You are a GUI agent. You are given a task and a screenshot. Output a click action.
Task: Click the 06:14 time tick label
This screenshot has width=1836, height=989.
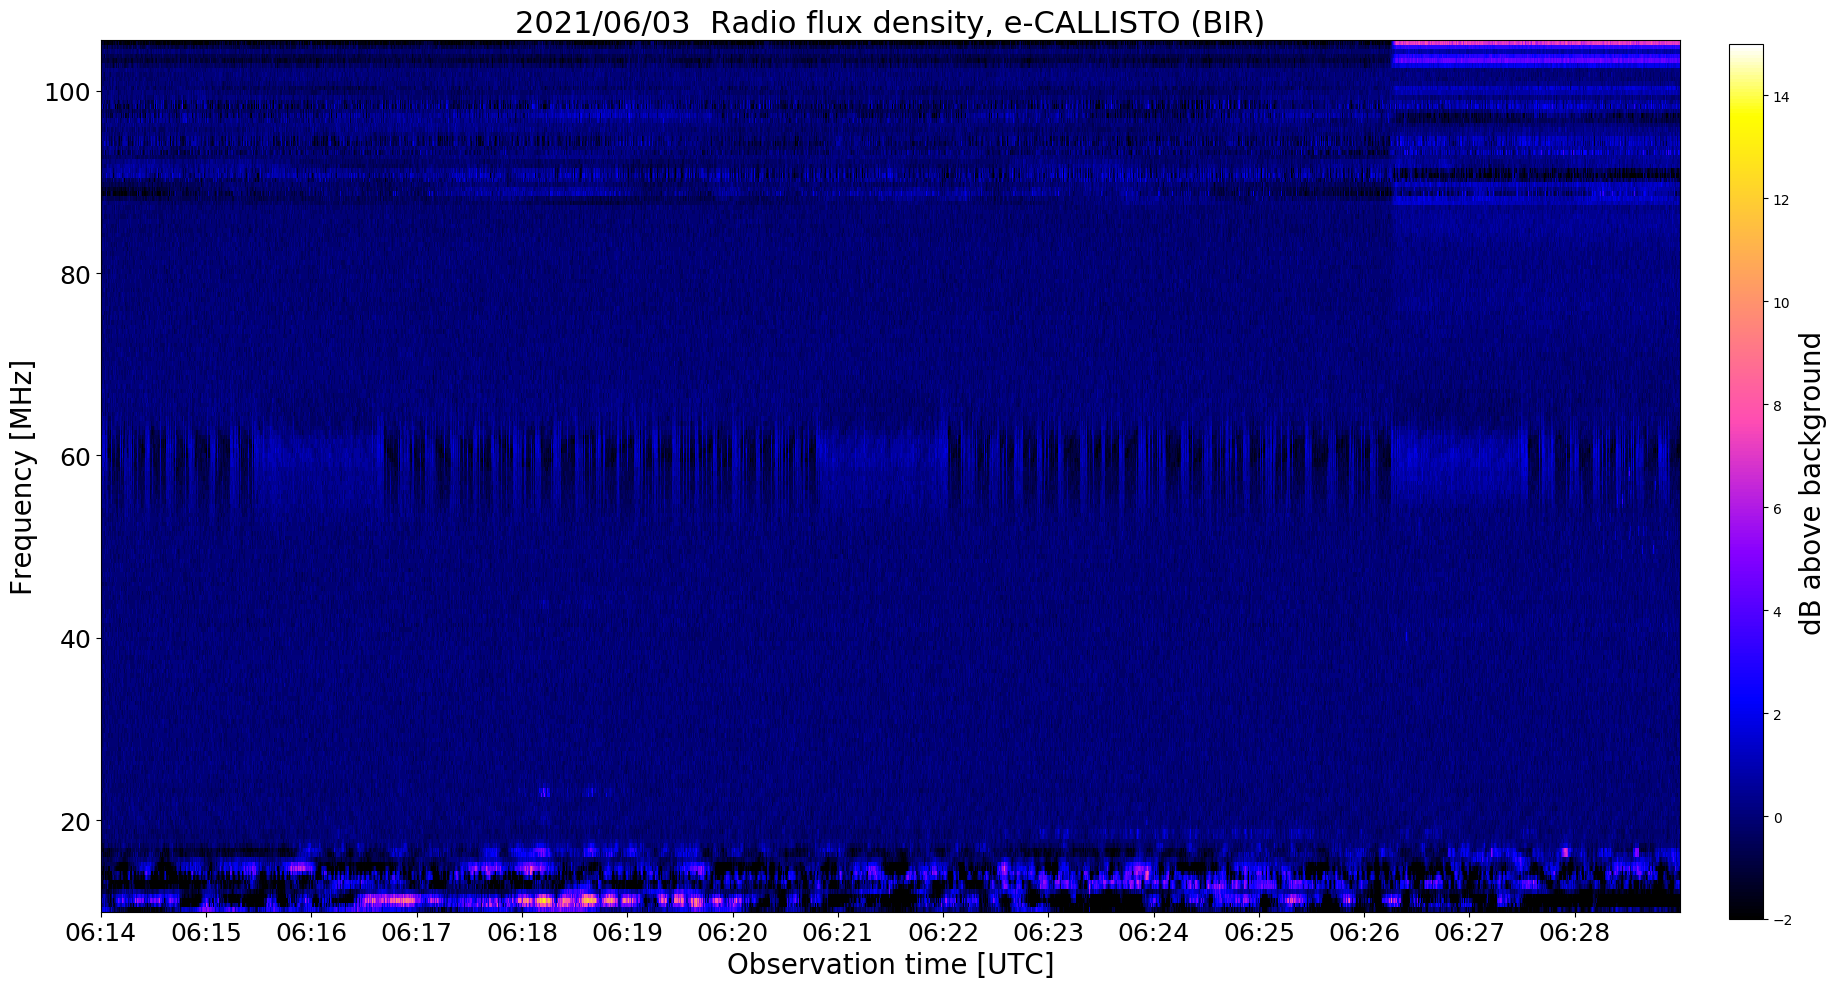pyautogui.click(x=101, y=933)
